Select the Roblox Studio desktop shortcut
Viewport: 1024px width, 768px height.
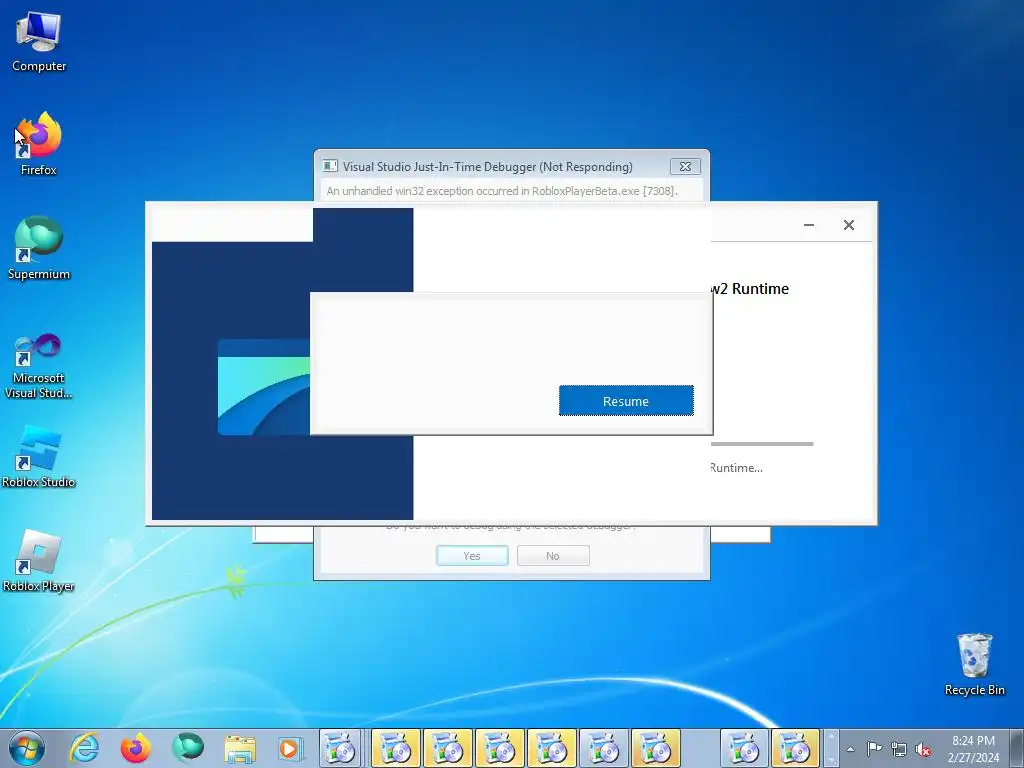[39, 456]
